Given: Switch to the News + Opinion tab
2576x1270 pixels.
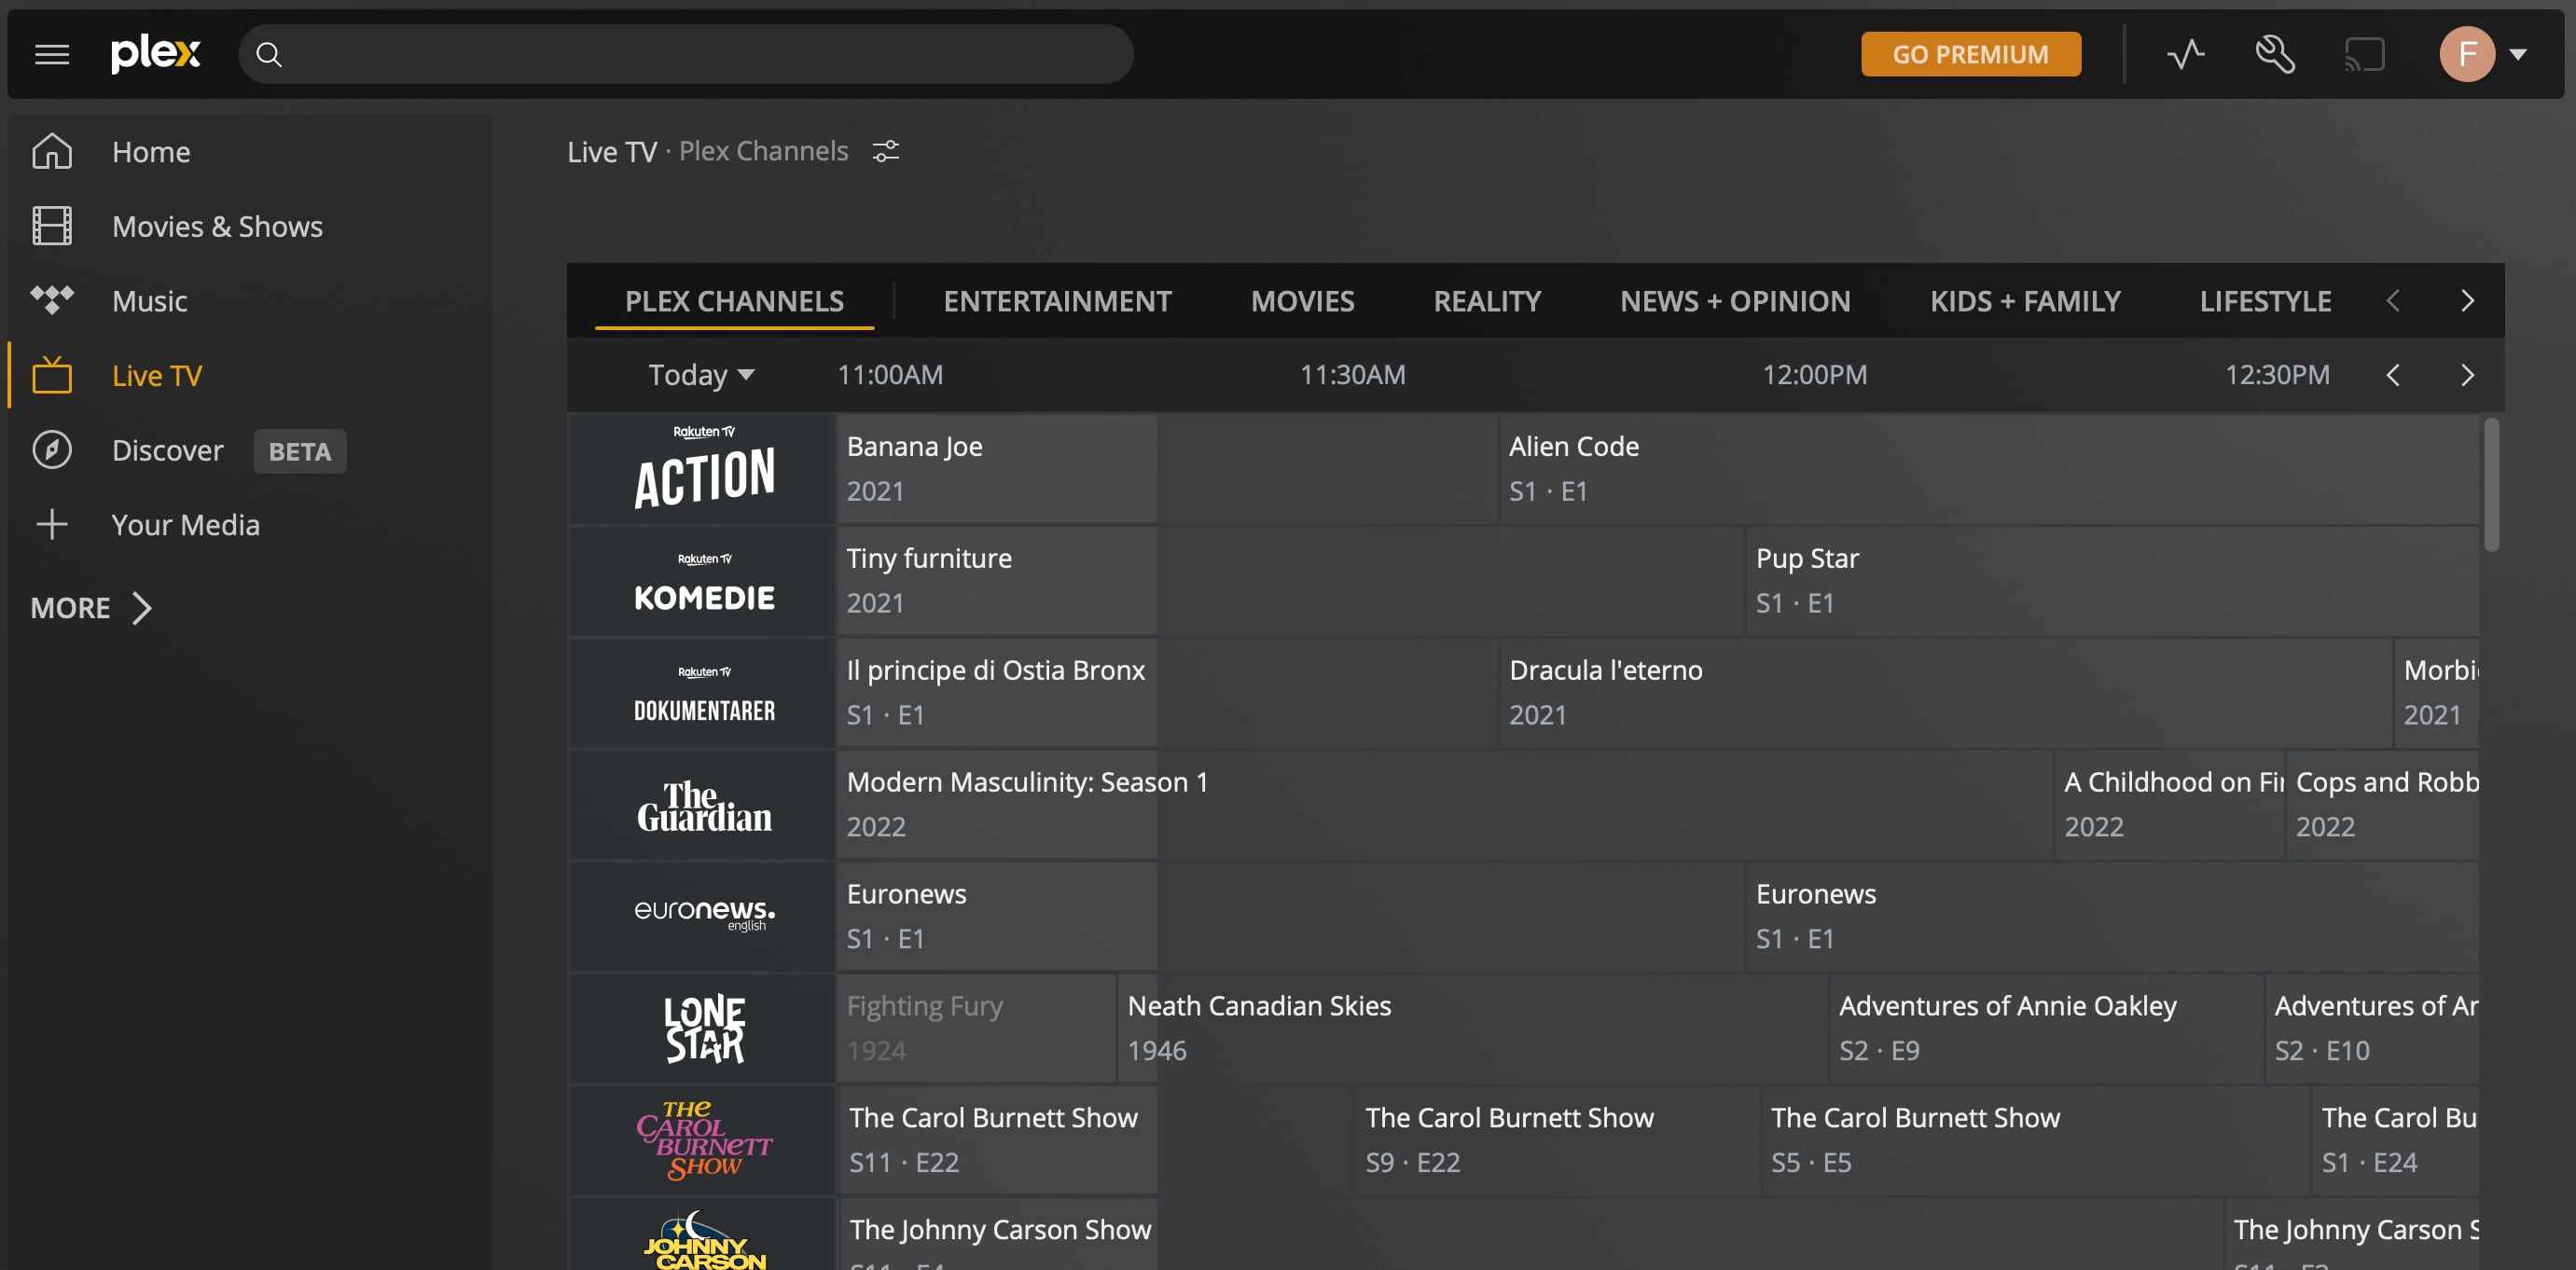Looking at the screenshot, I should click(x=1735, y=301).
